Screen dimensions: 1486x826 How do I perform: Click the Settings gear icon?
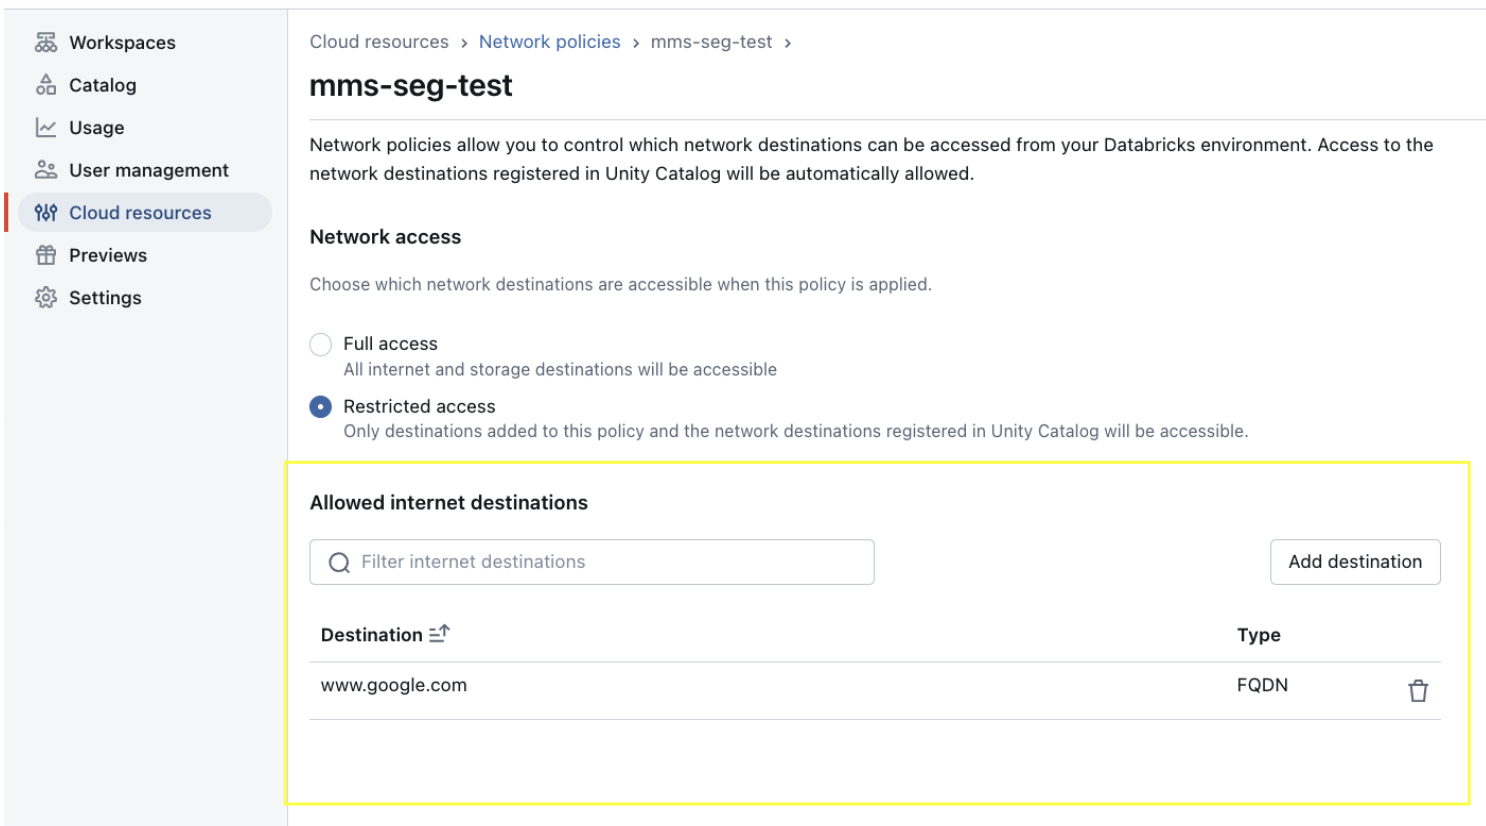(x=46, y=298)
